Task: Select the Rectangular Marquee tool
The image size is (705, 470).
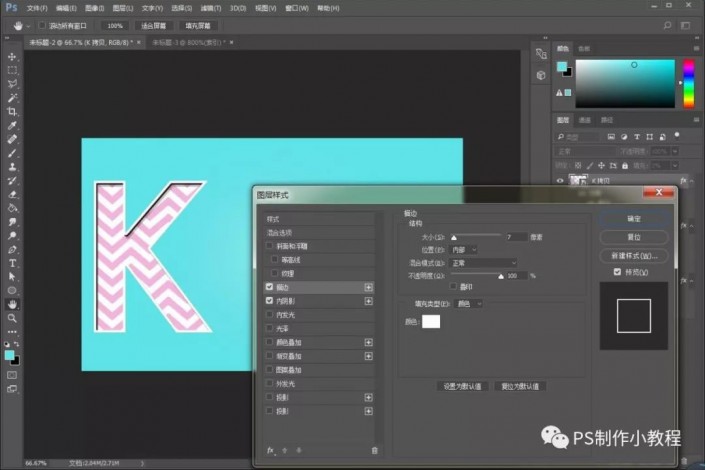Action: coord(12,70)
